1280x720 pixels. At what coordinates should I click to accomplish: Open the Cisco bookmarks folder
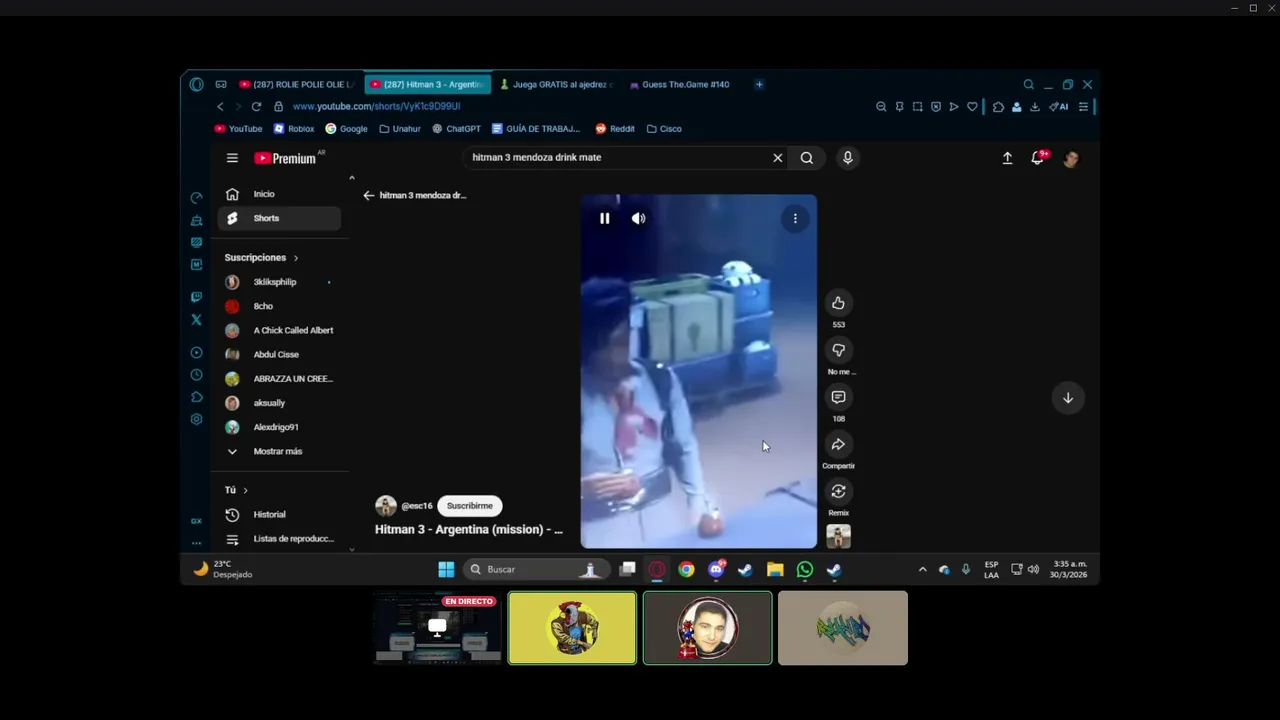(664, 128)
